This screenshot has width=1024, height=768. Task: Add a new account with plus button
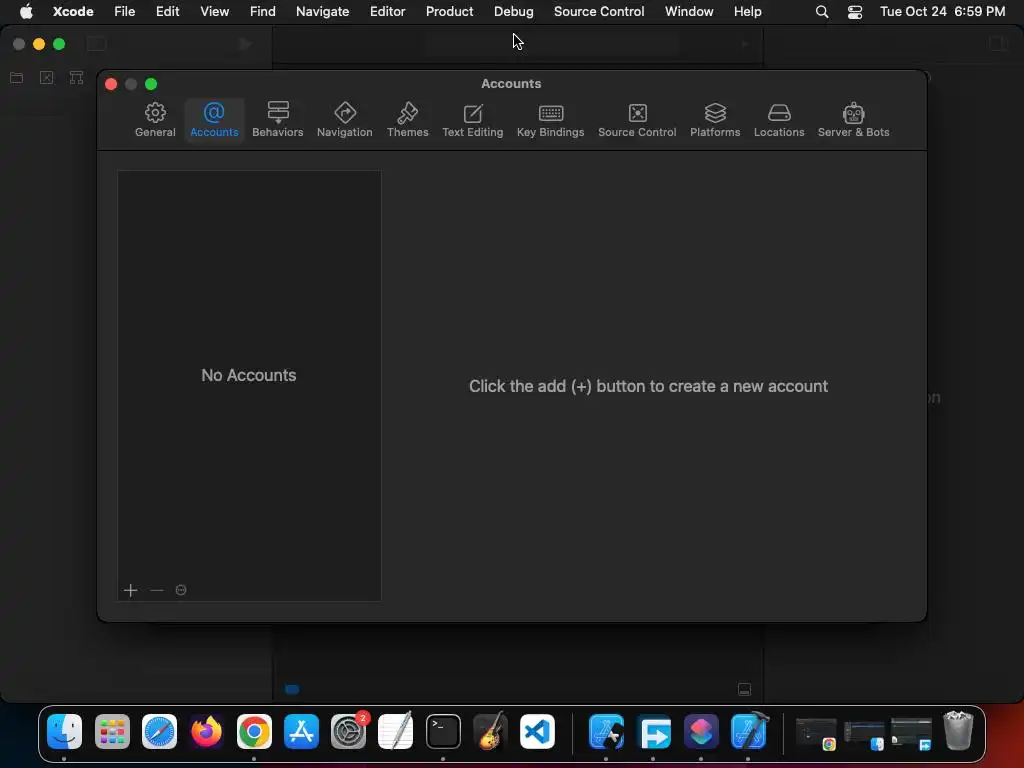tap(130, 590)
